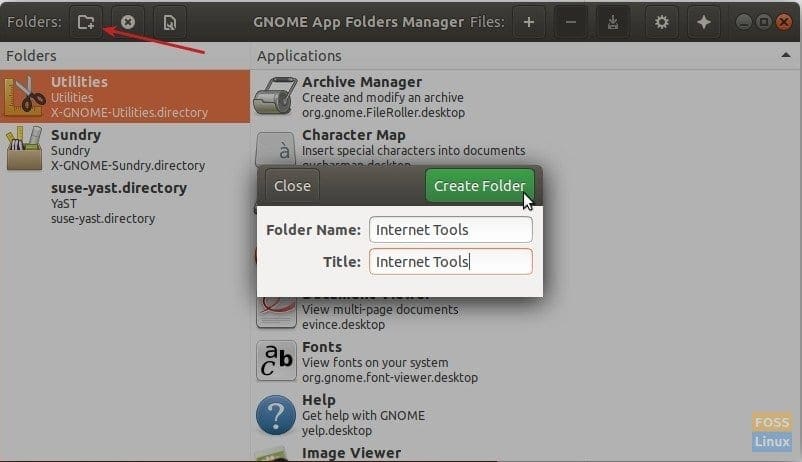
Task: Click Utilities folder scissors icon
Action: pyautogui.click(x=24, y=96)
